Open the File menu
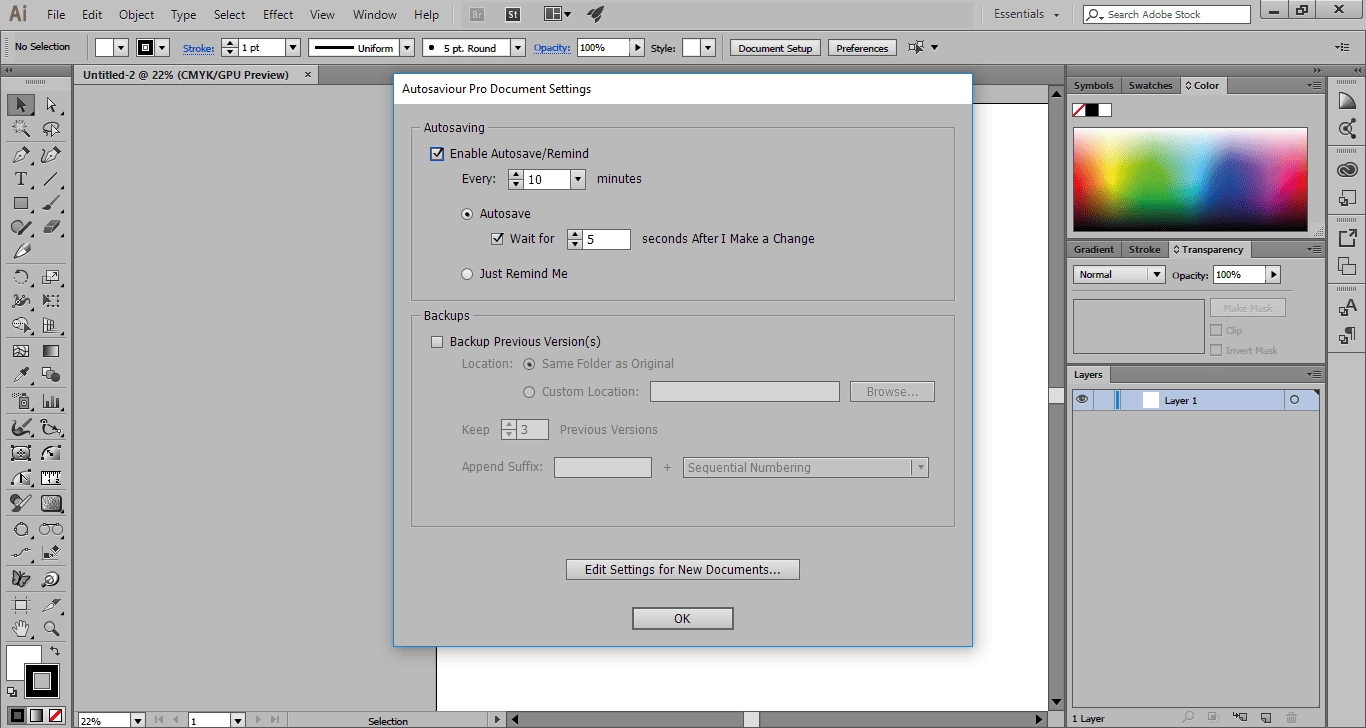The height and width of the screenshot is (728, 1366). 56,15
